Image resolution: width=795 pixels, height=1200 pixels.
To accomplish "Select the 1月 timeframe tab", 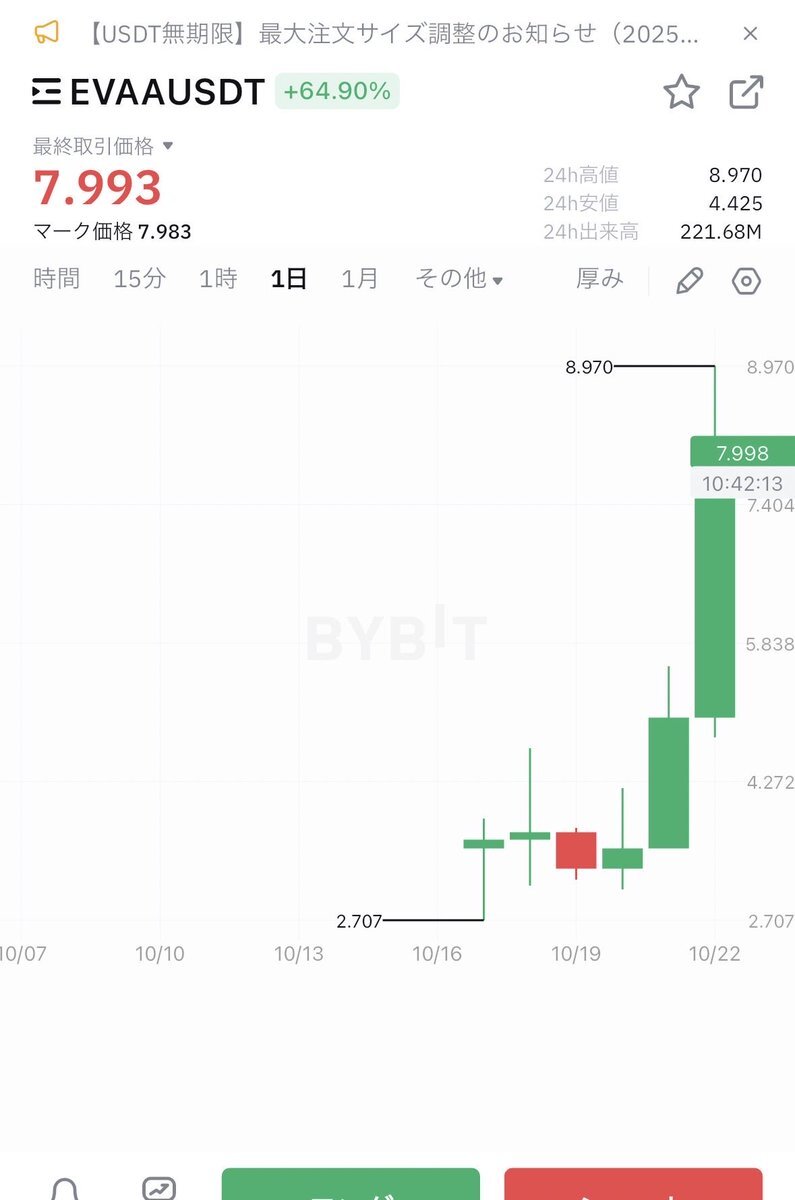I will pyautogui.click(x=360, y=279).
